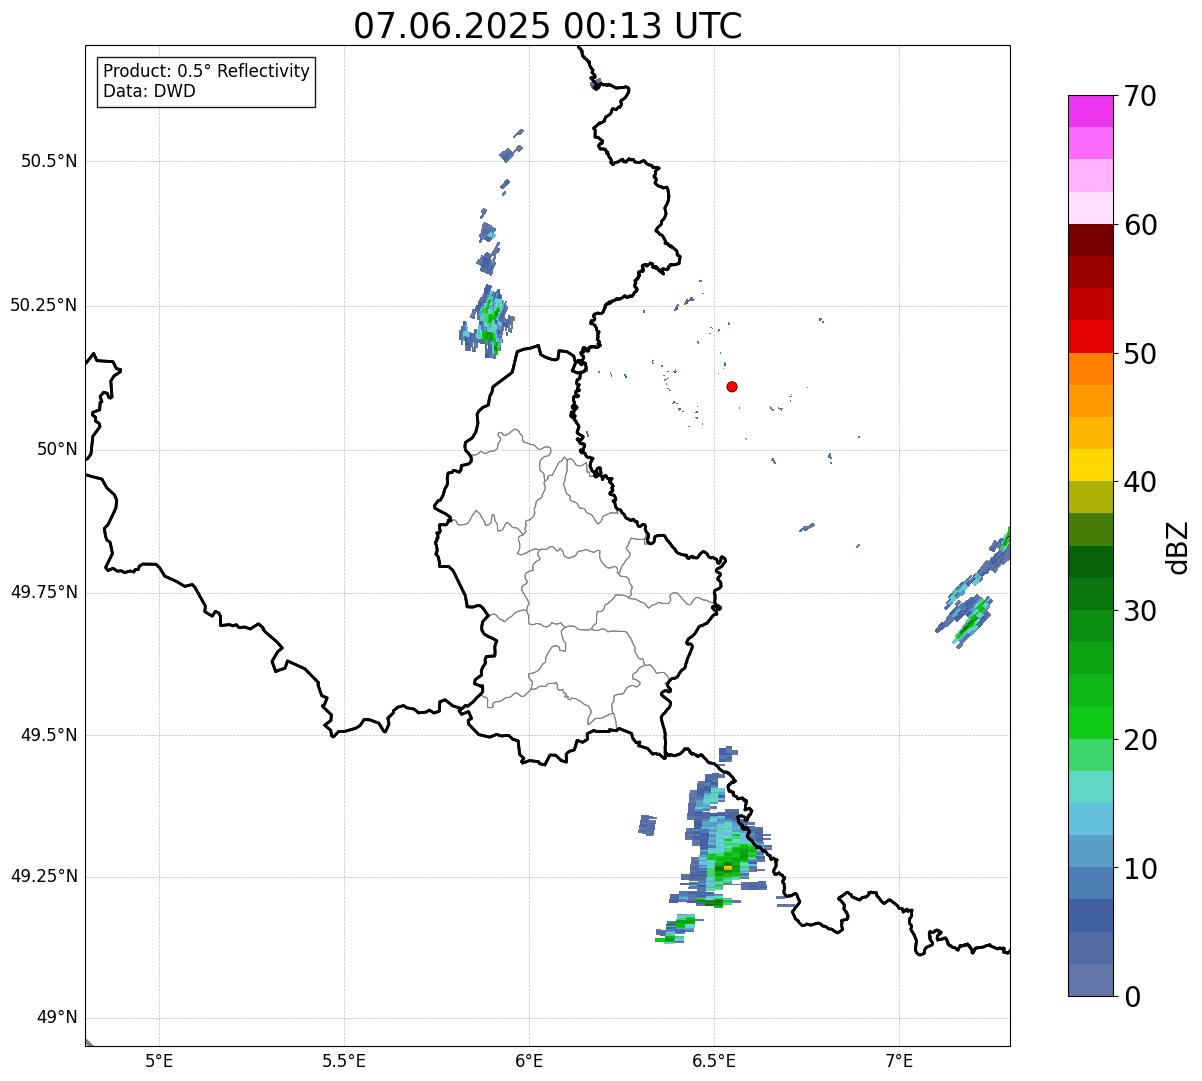The height and width of the screenshot is (1081, 1202).
Task: Pick the yellow colorbar segment above 40
Action: [1091, 465]
